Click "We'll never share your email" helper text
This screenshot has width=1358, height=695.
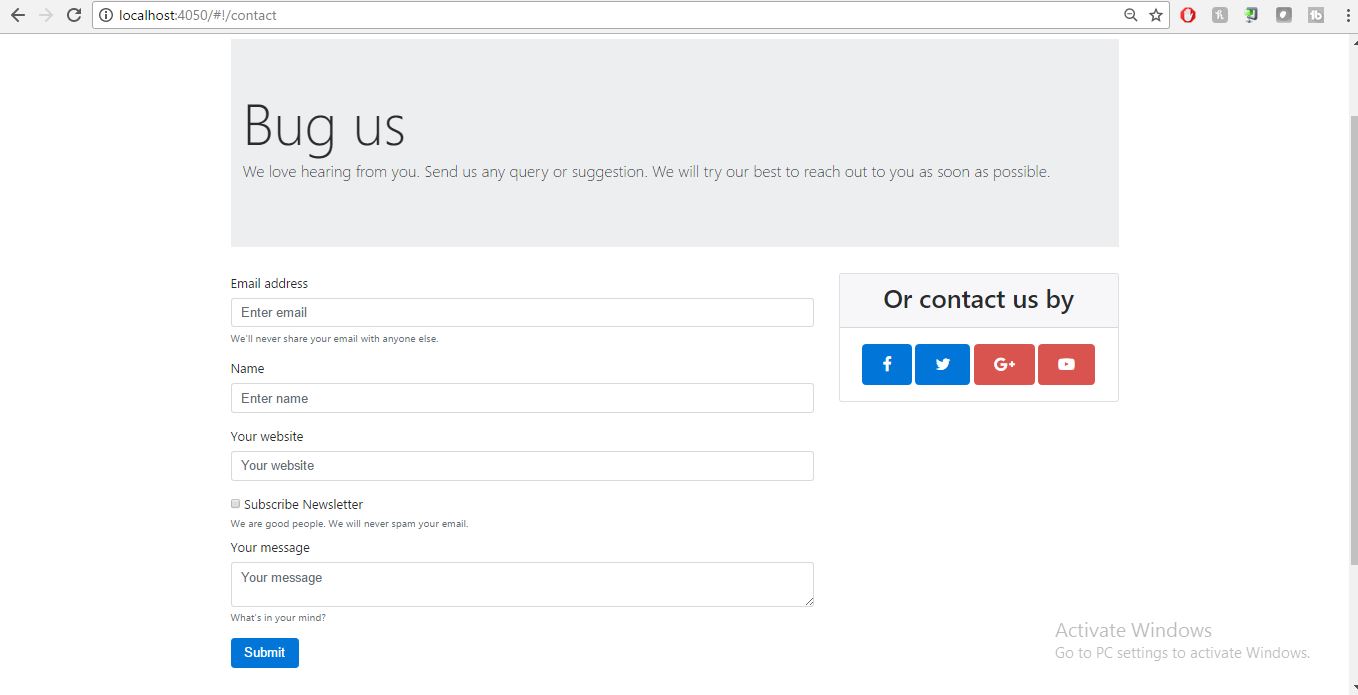click(335, 339)
